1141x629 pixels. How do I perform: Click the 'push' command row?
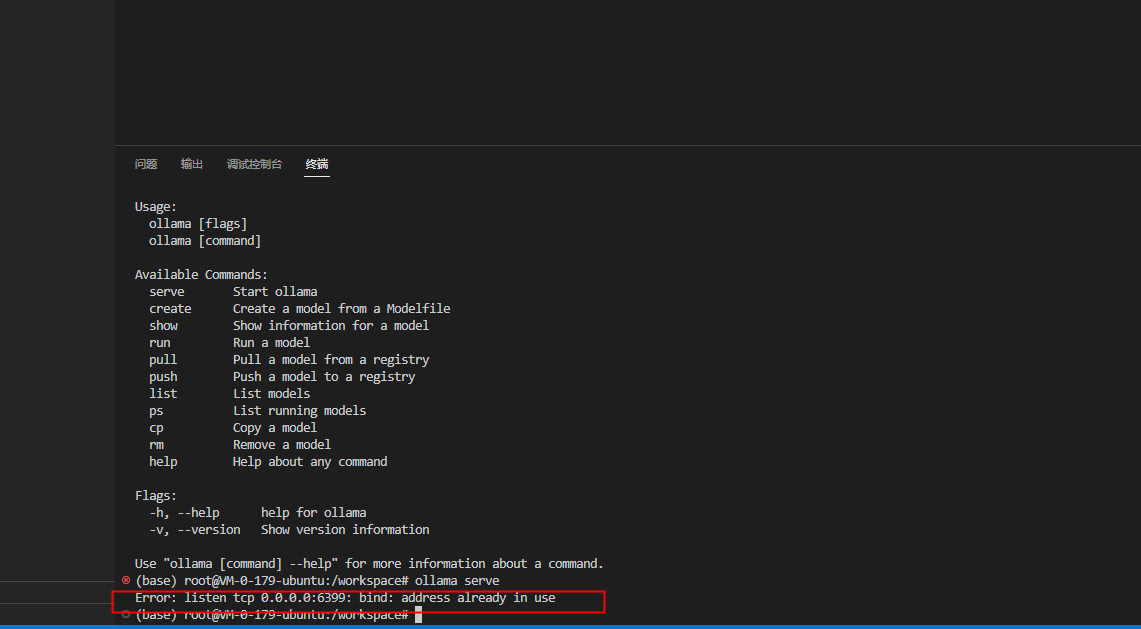tap(282, 376)
